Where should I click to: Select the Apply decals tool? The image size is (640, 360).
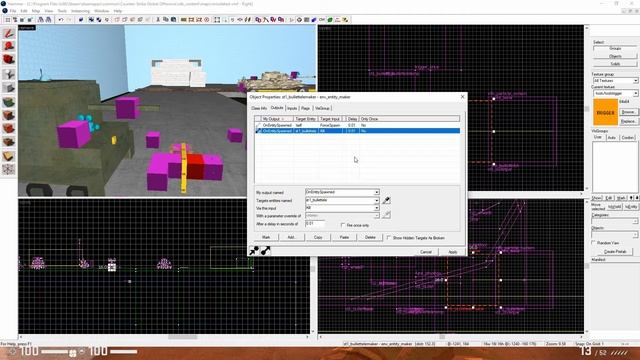[x=9, y=129]
